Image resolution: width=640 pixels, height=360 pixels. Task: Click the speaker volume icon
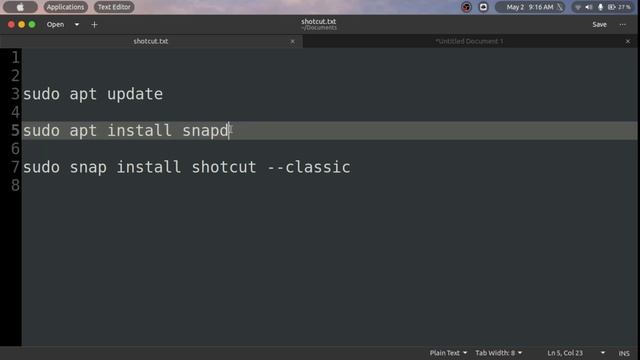click(589, 7)
